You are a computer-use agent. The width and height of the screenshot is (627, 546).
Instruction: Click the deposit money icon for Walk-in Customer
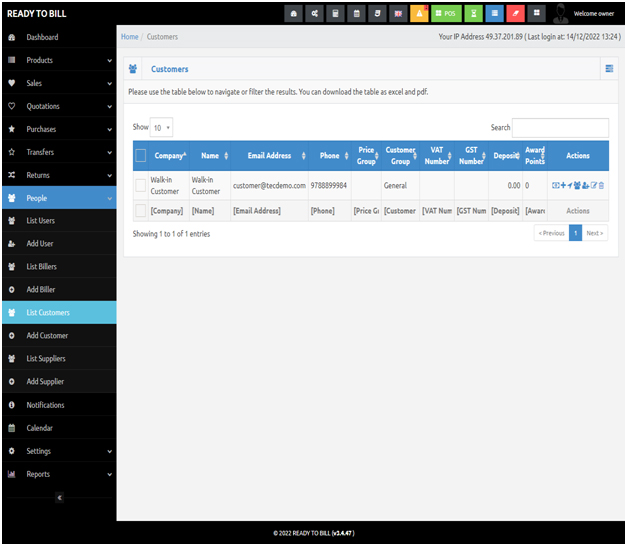[555, 186]
